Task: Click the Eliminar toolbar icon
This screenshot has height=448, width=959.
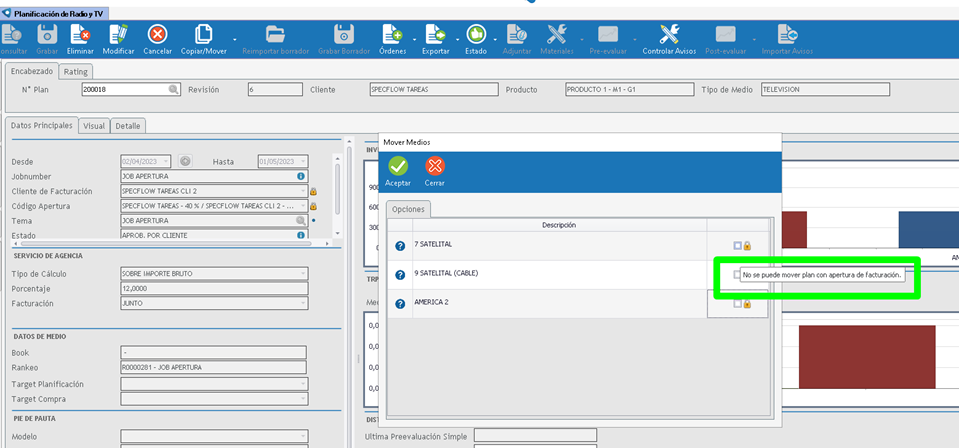Action: (x=80, y=35)
